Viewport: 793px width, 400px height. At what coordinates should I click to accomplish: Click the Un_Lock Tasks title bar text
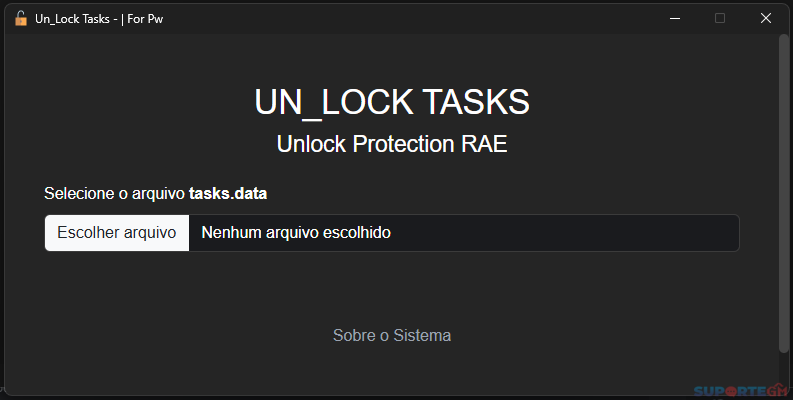pos(72,19)
